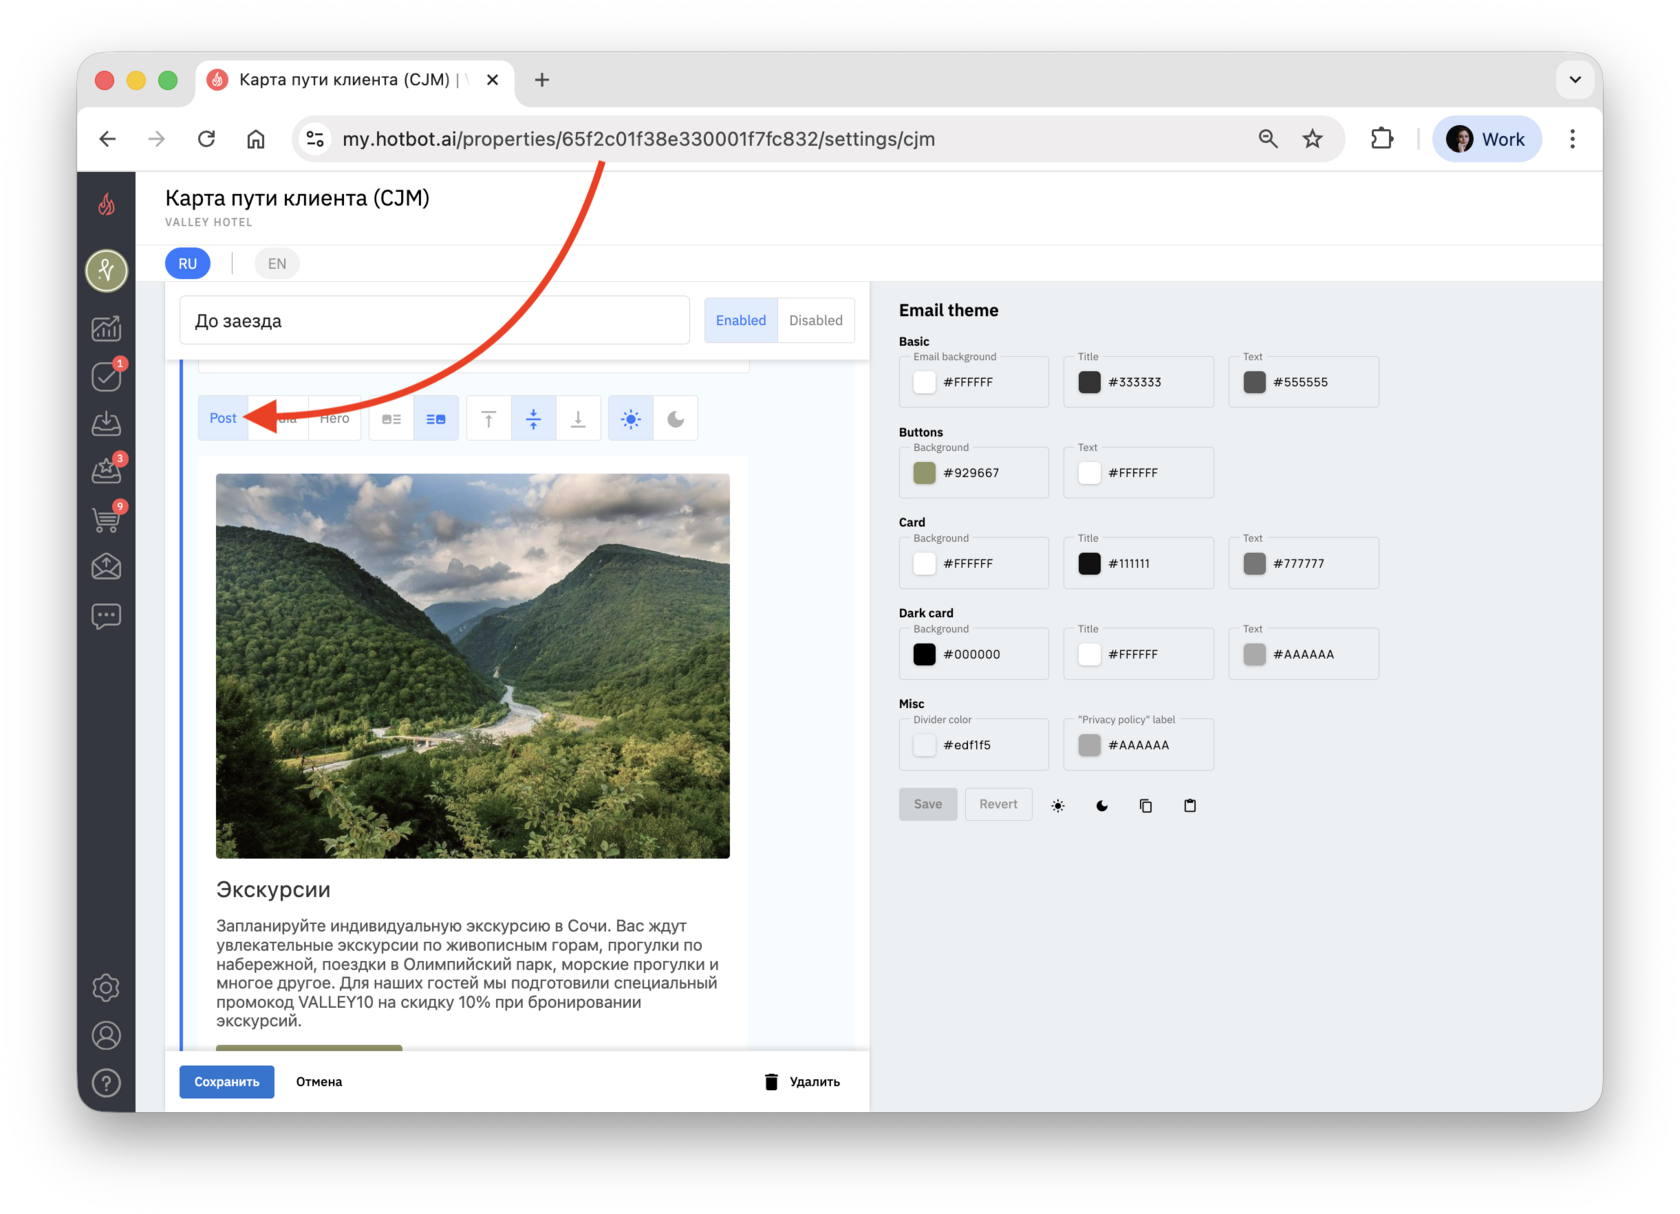This screenshot has width=1680, height=1214.
Task: Open the chat bubble sidebar icon
Action: 107,616
